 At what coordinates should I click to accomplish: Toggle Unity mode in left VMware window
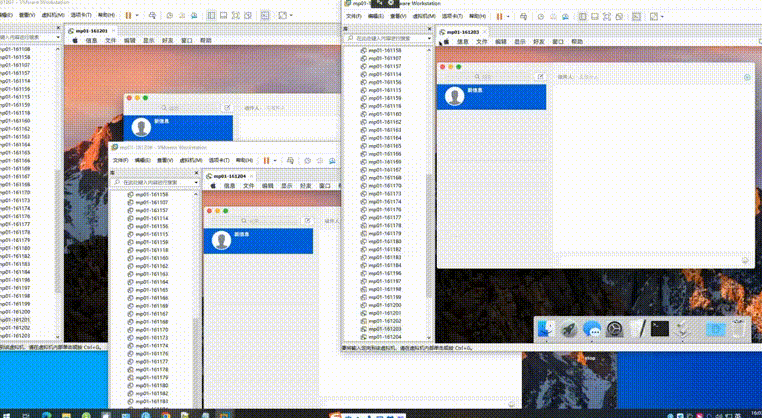(x=248, y=16)
